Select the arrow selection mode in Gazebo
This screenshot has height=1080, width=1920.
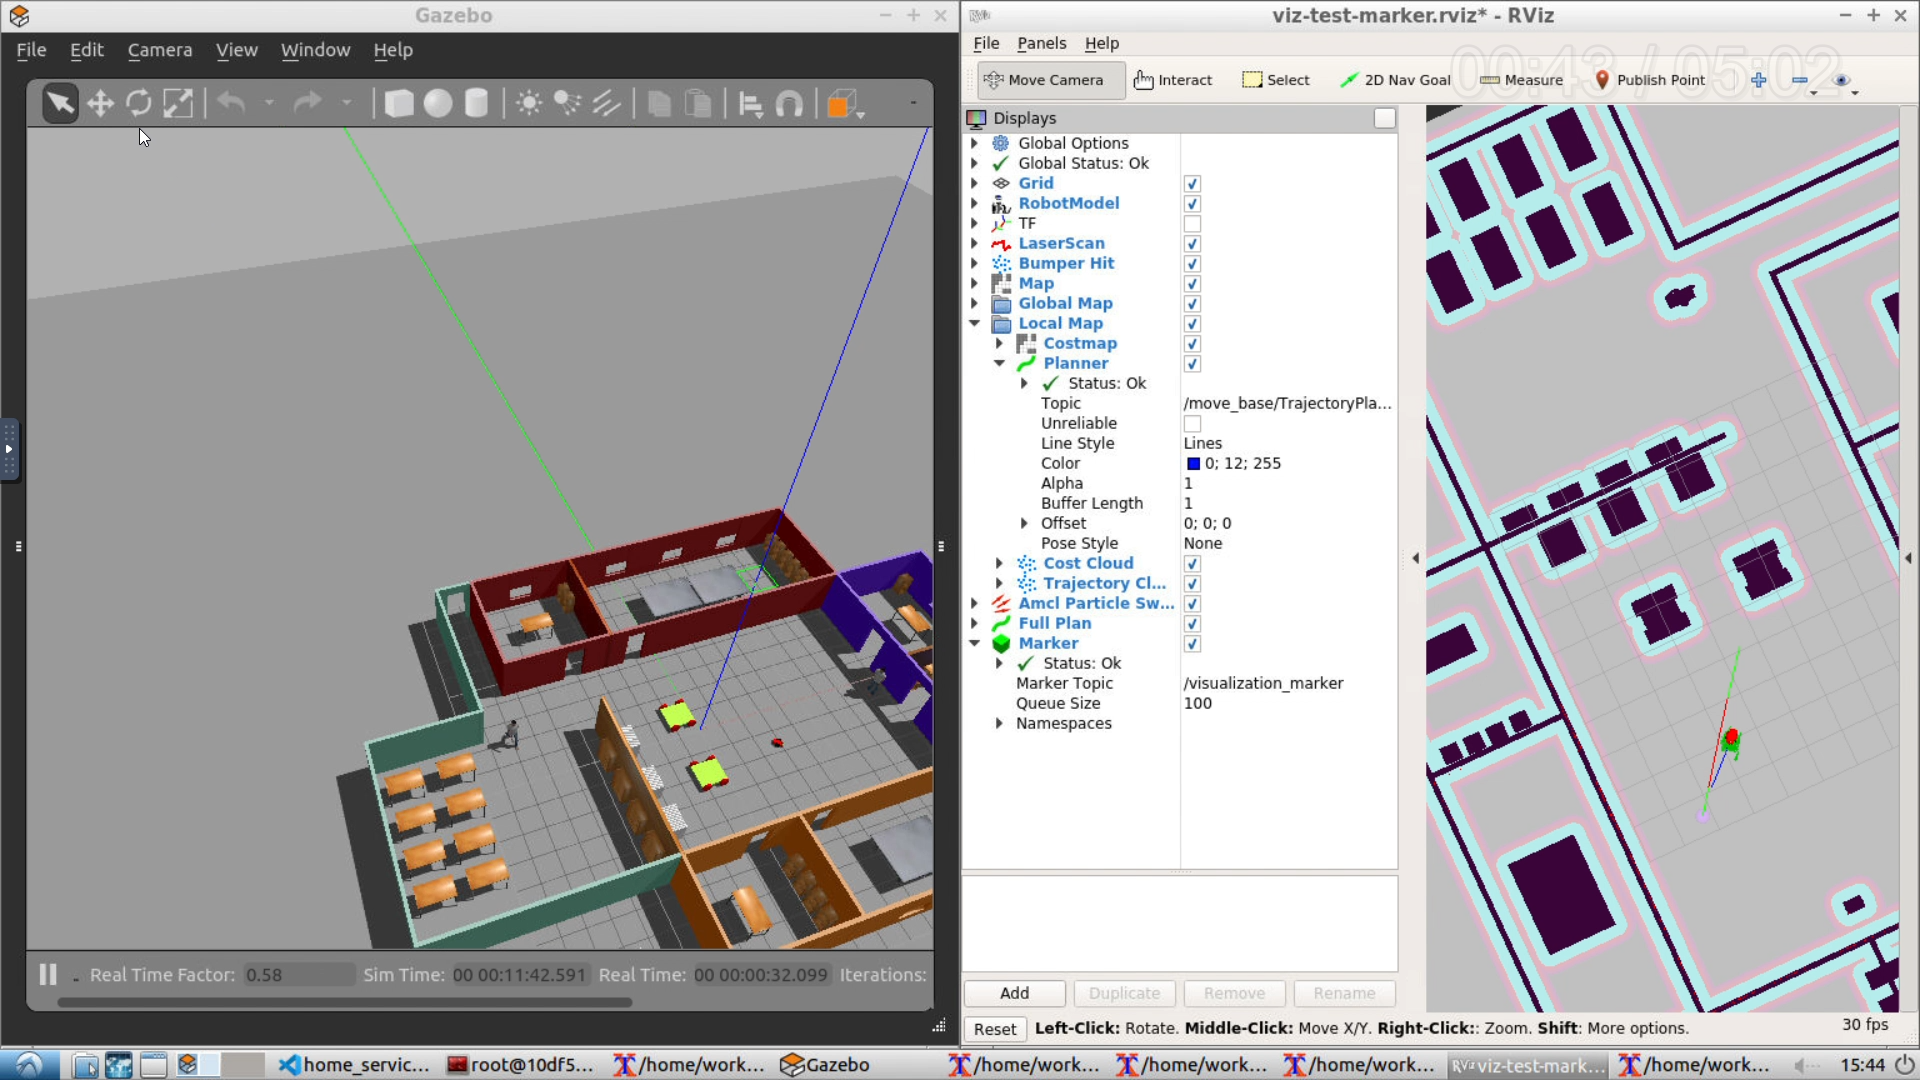pyautogui.click(x=60, y=103)
